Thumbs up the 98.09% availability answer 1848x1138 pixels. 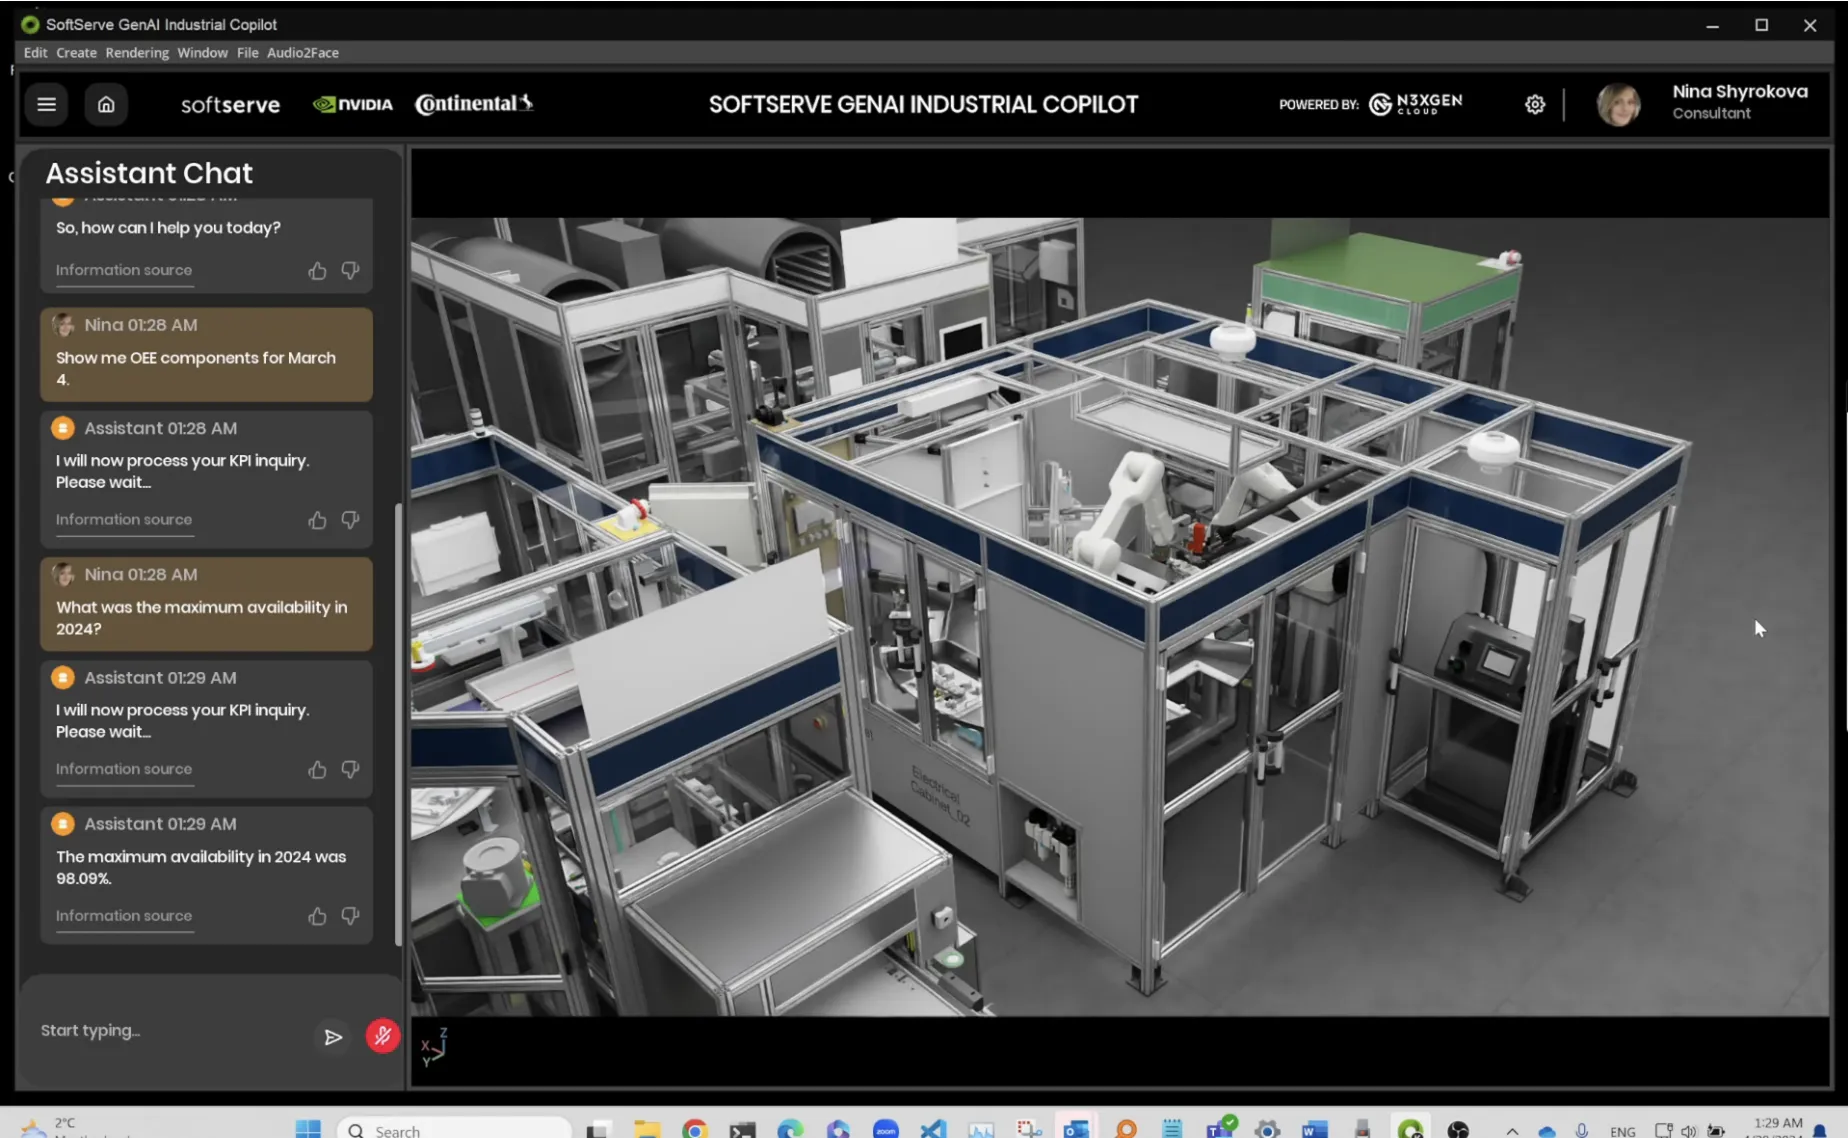point(317,916)
